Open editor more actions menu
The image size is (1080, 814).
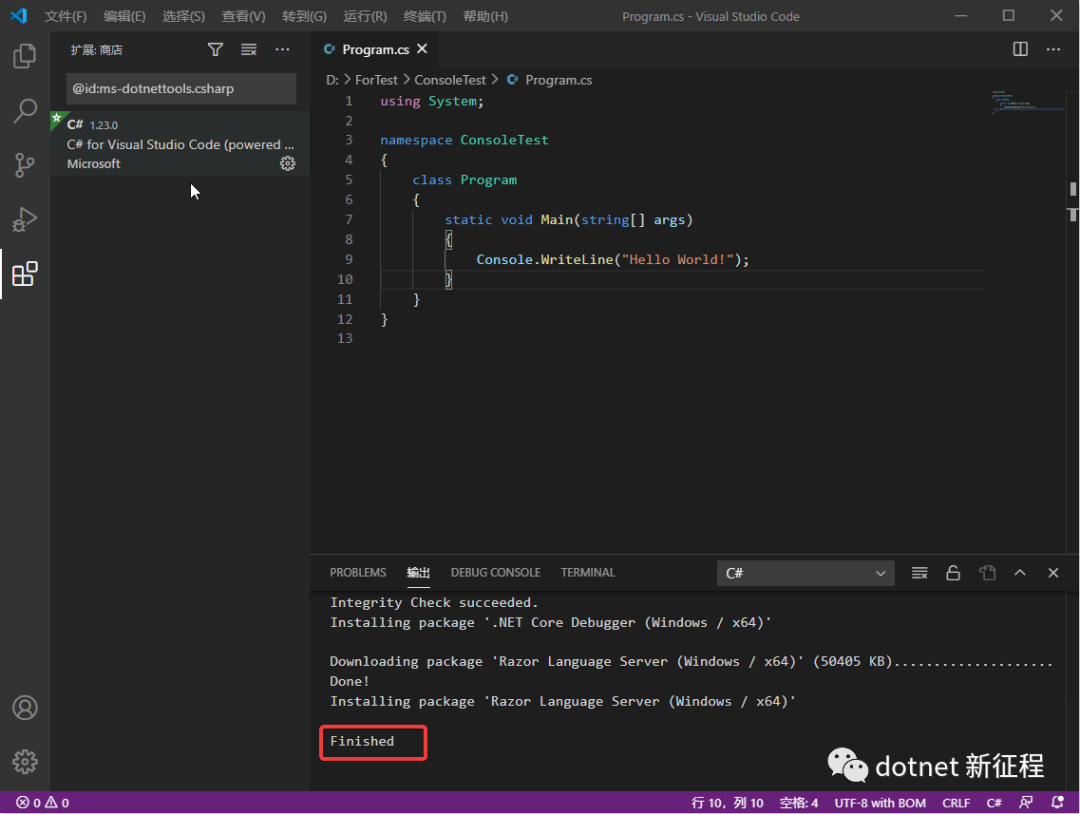coord(1053,49)
